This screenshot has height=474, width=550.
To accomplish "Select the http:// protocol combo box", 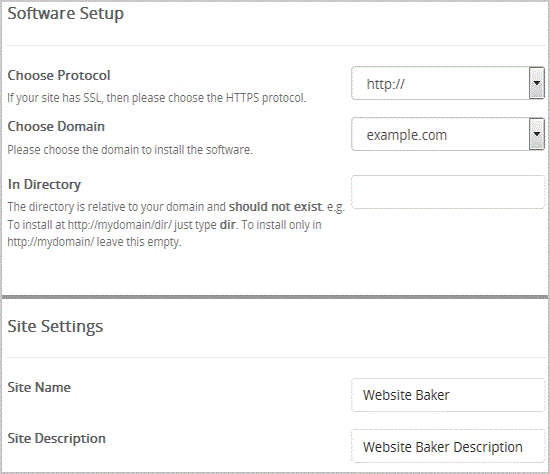I will point(448,83).
